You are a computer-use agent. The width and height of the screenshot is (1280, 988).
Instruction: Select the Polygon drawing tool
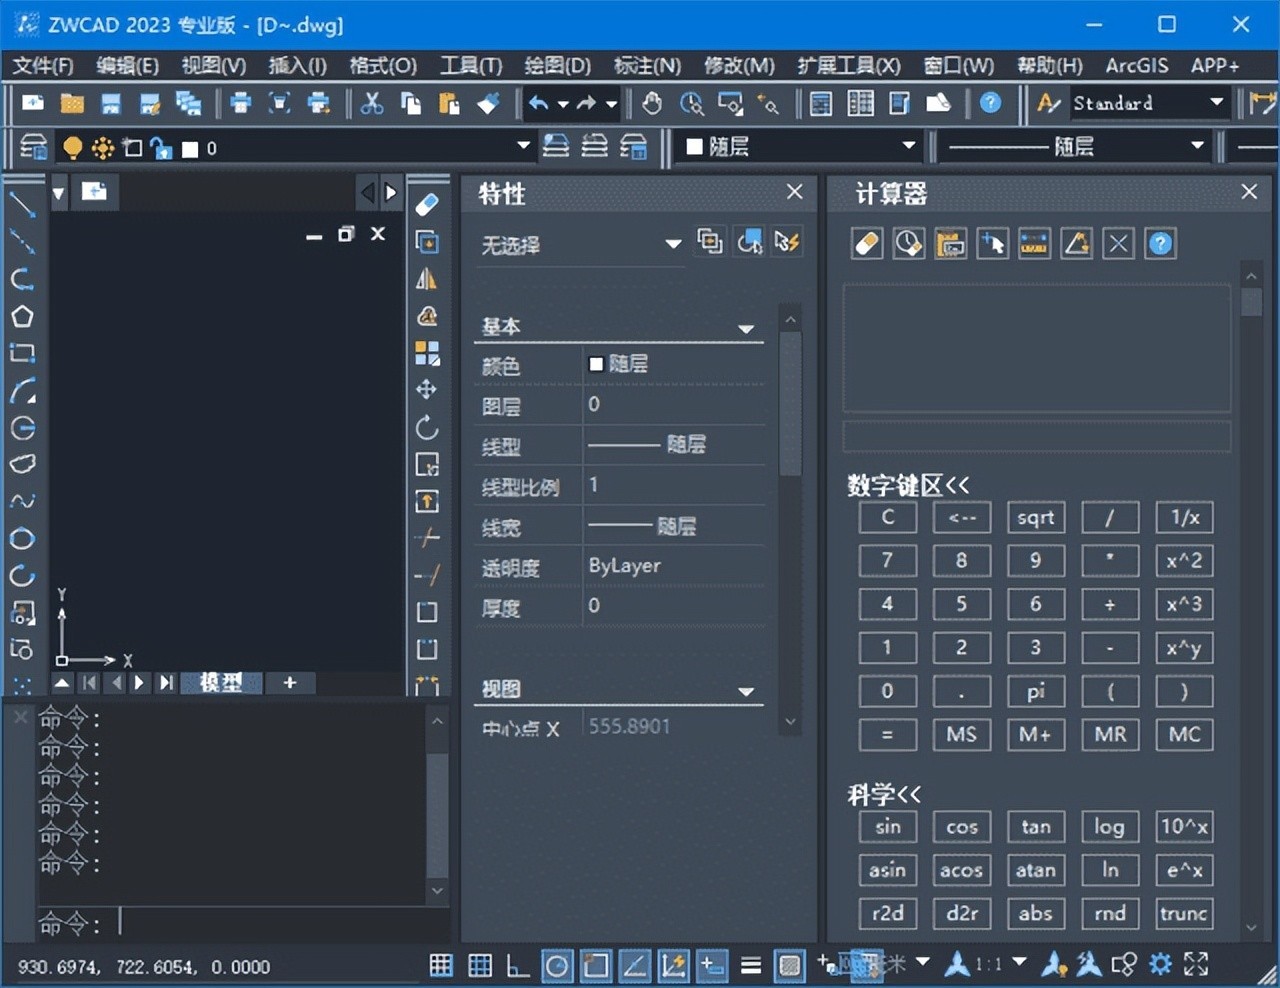[22, 317]
